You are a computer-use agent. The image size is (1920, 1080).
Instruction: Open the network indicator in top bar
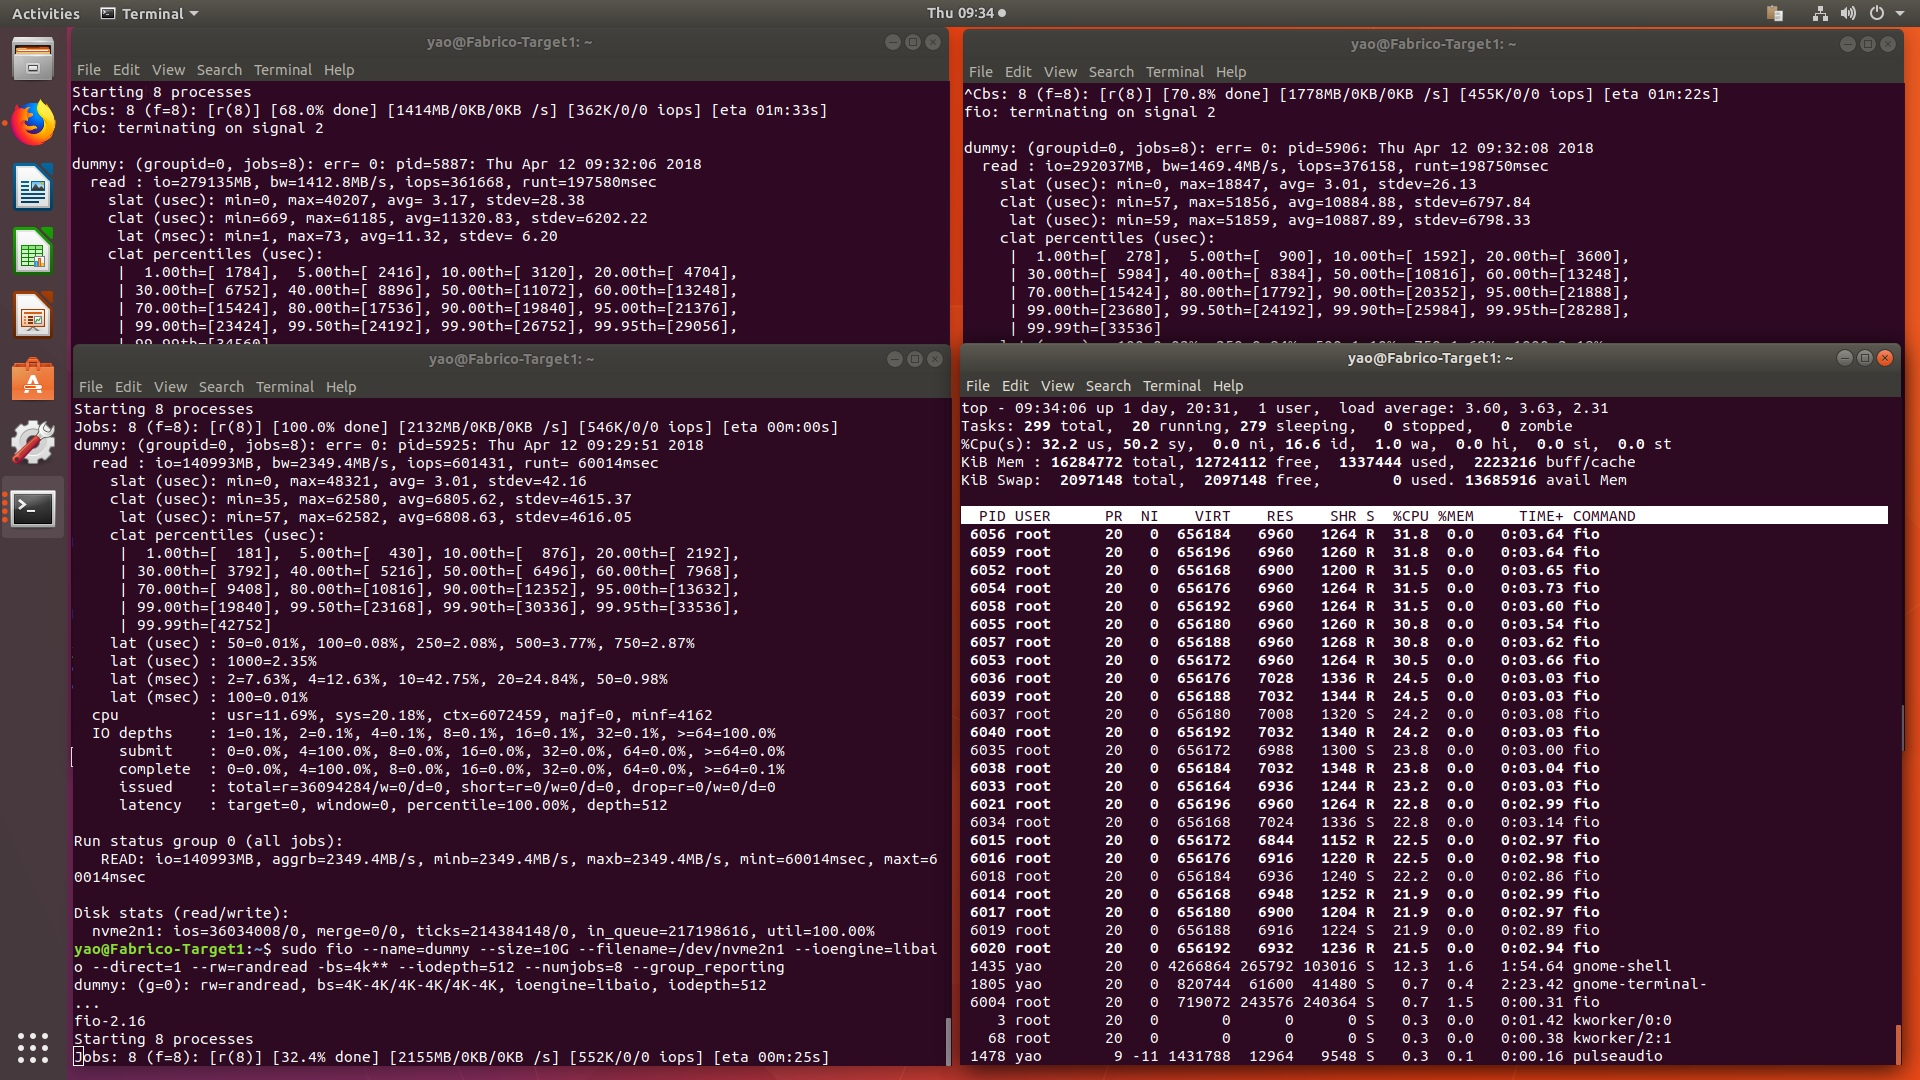pyautogui.click(x=1820, y=13)
